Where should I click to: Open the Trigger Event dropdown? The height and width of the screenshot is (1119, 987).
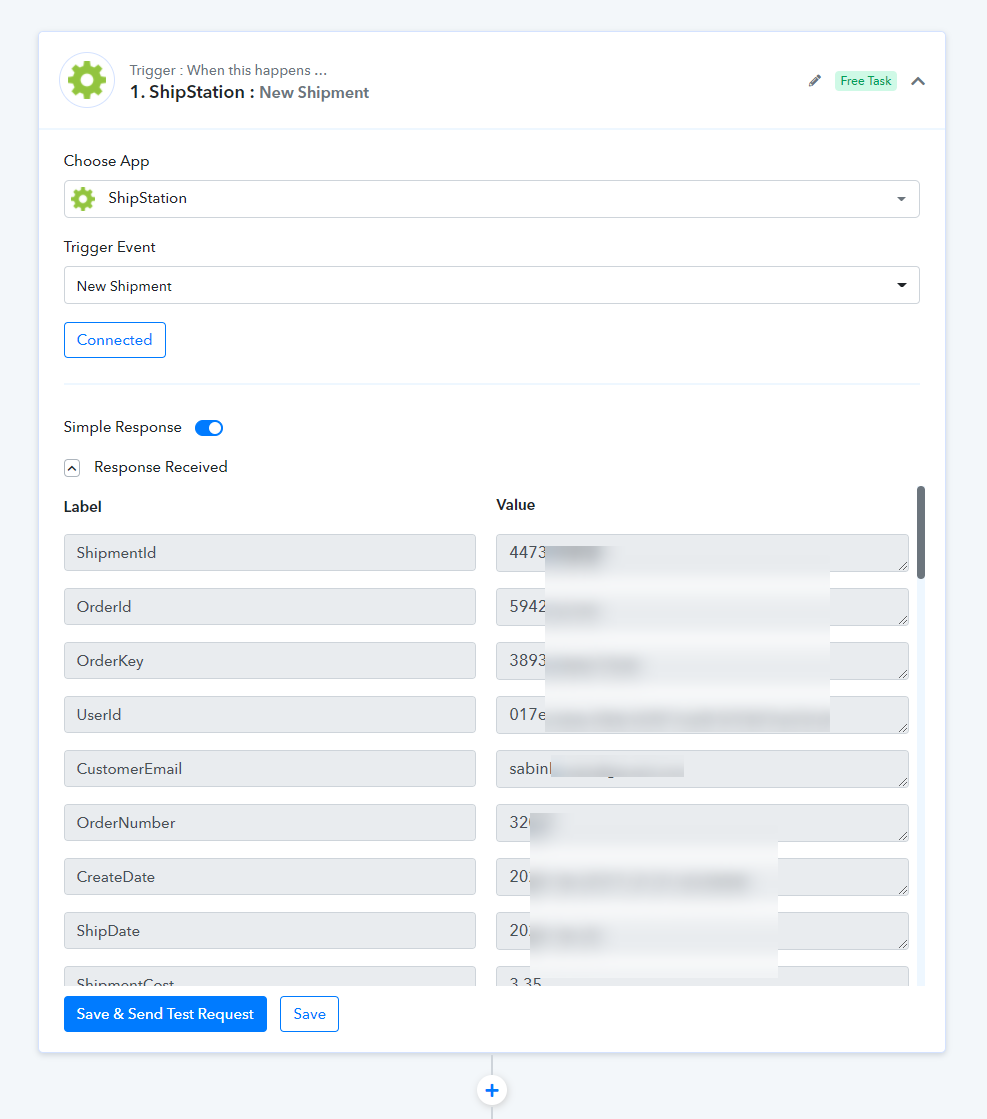point(492,285)
